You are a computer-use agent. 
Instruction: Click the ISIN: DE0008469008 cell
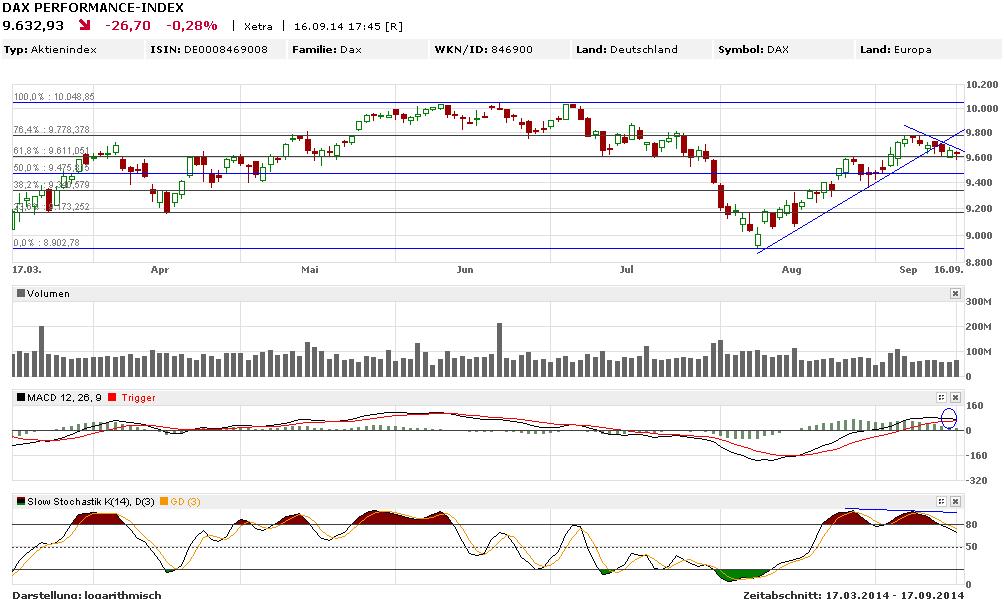click(x=216, y=49)
